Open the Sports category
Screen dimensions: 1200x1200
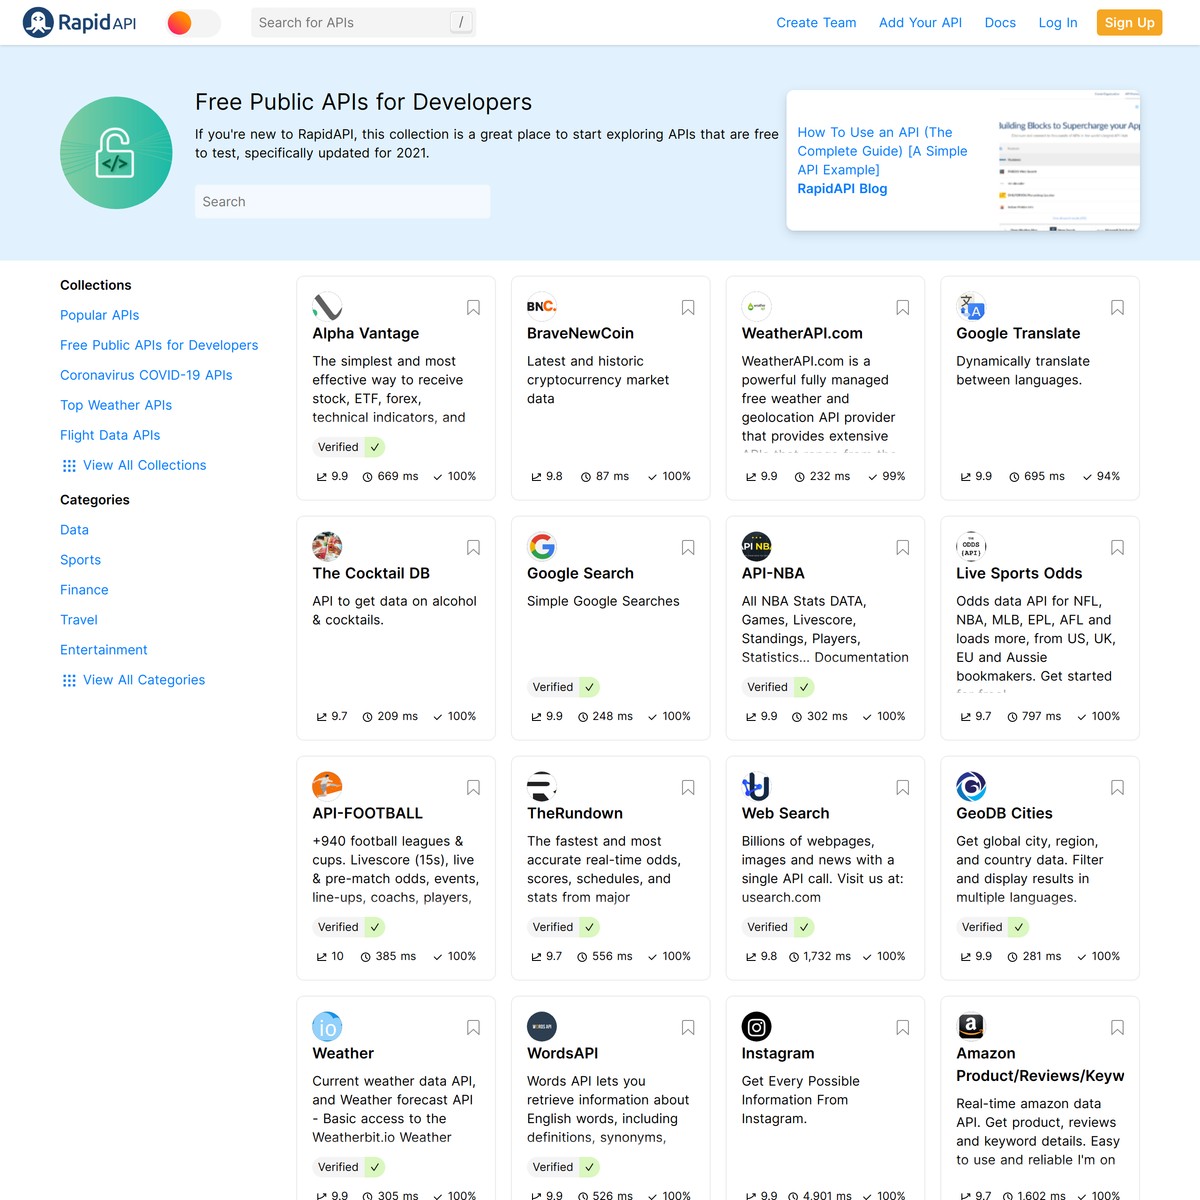coord(80,560)
